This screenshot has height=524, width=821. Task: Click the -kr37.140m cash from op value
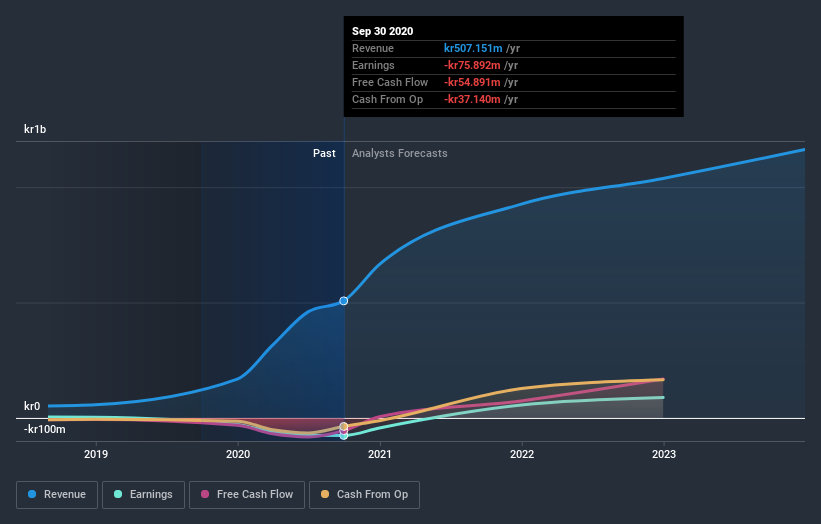472,99
